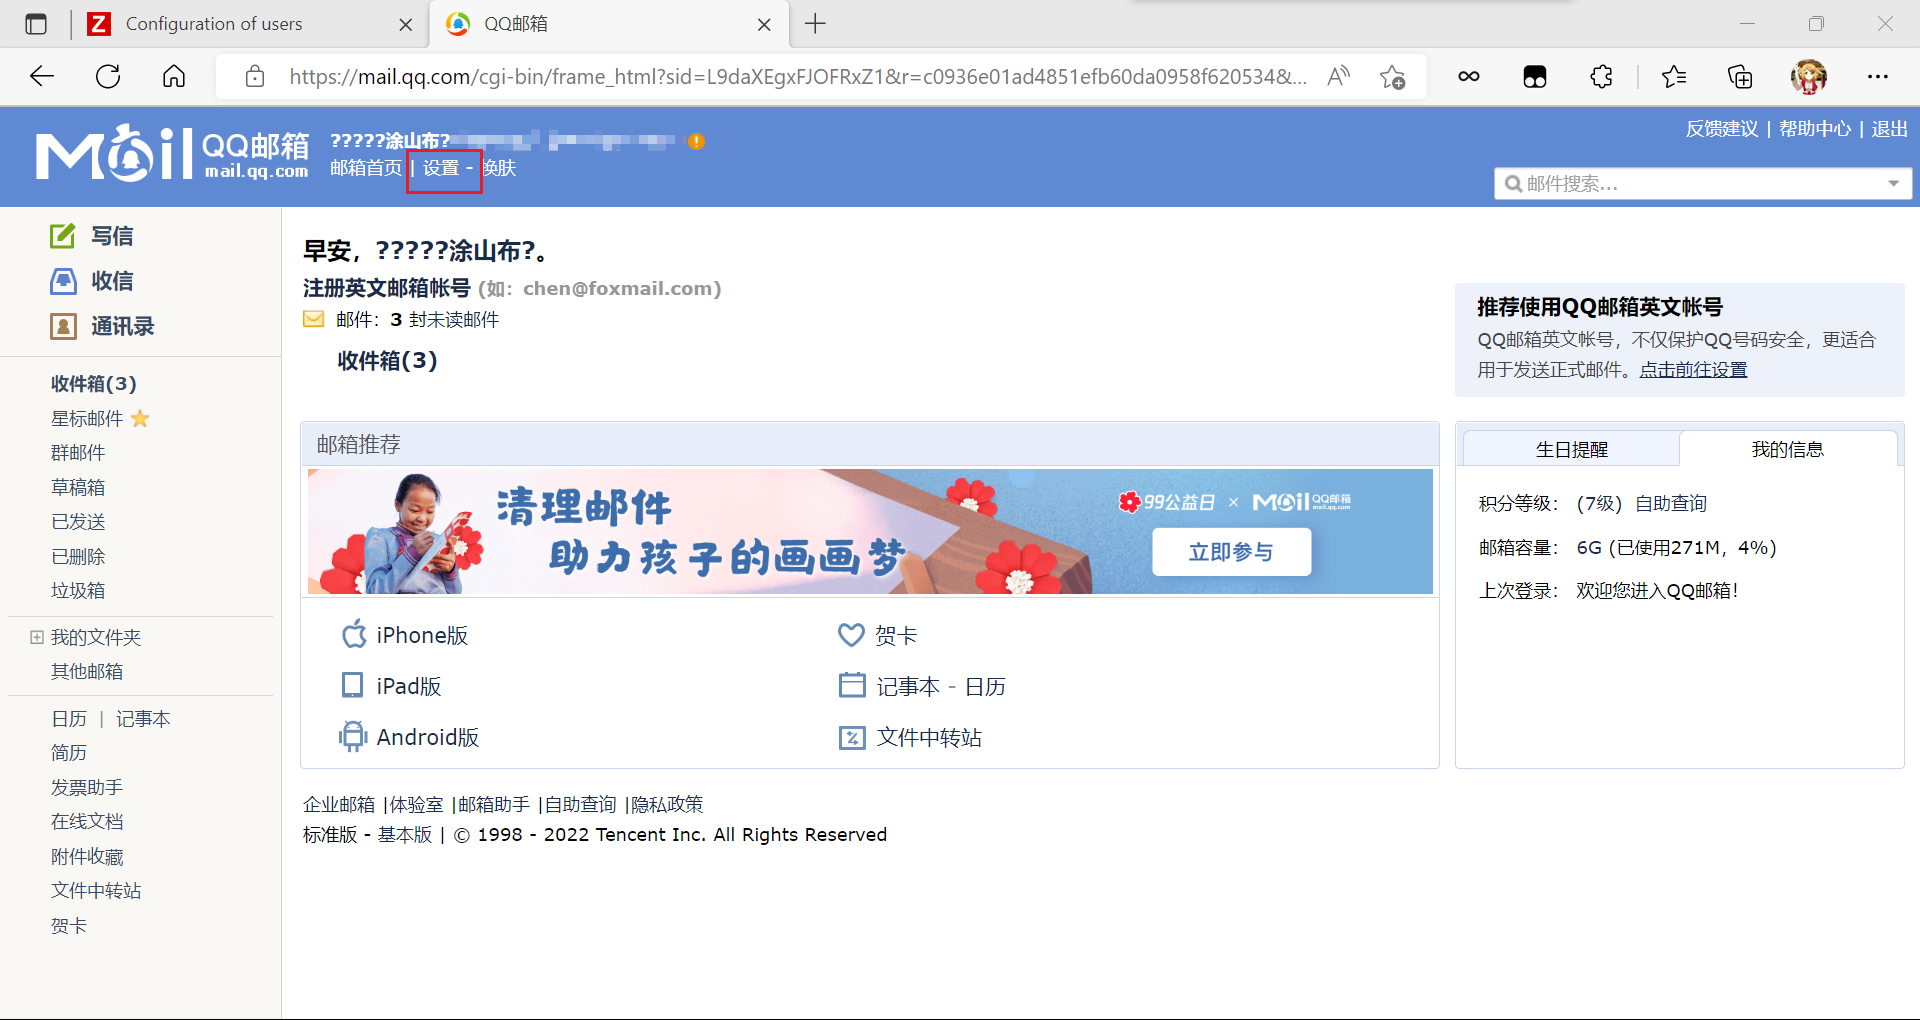The height and width of the screenshot is (1020, 1920).
Task: Click the calendar icon for 记事本
Action: pyautogui.click(x=852, y=685)
